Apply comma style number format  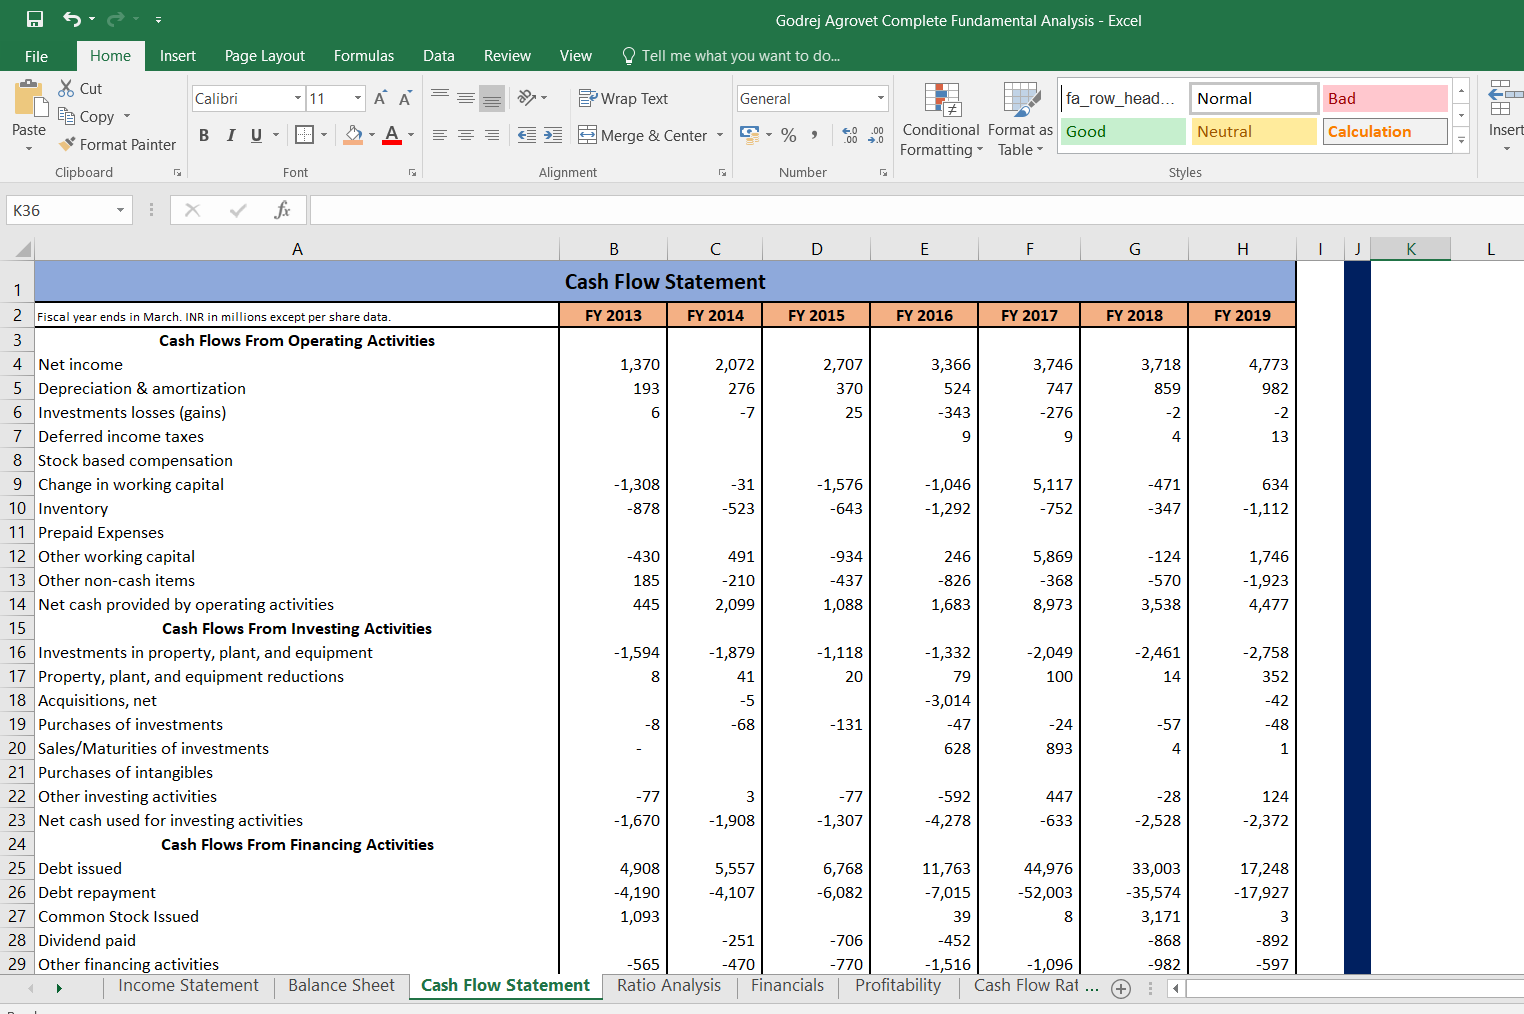(x=815, y=135)
